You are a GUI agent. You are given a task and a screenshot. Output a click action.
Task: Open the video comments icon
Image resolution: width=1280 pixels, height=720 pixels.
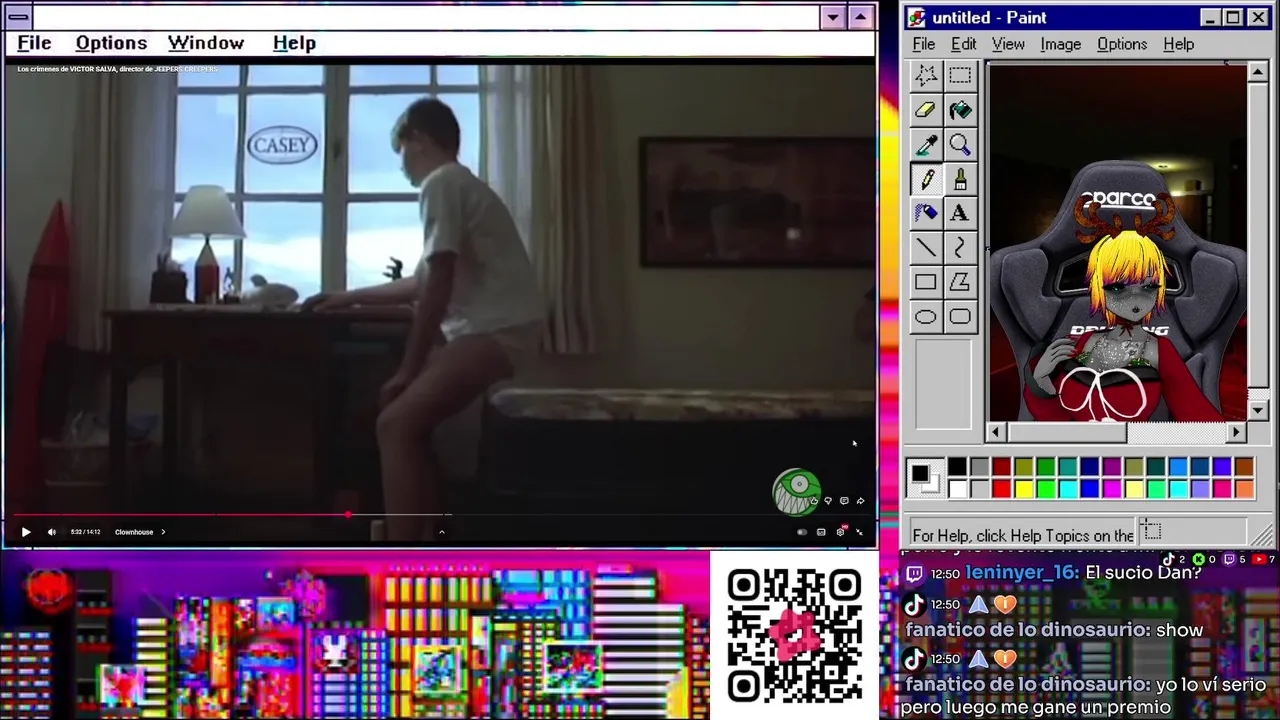[x=844, y=500]
